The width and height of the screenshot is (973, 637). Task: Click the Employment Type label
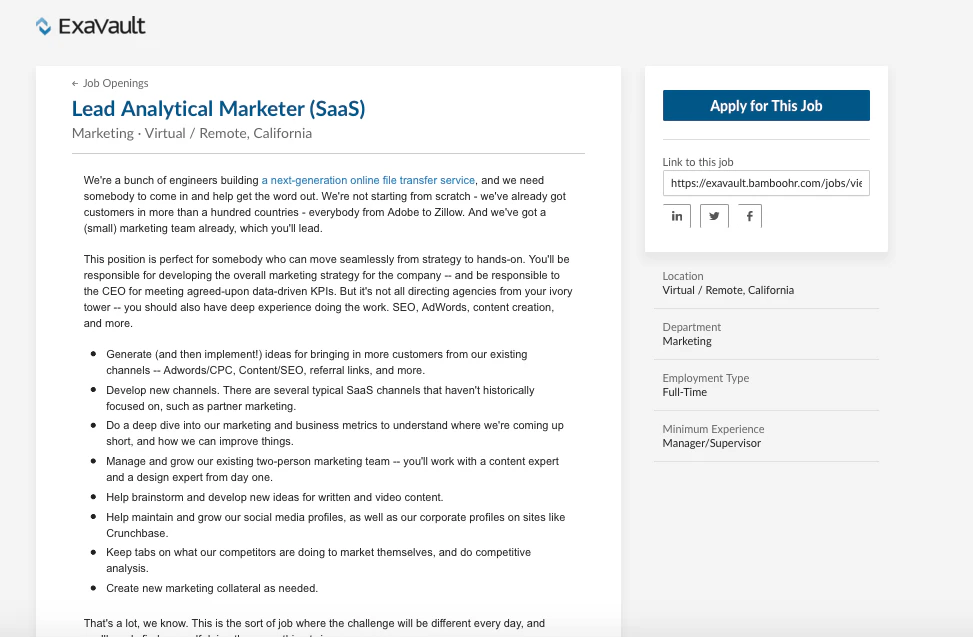706,378
